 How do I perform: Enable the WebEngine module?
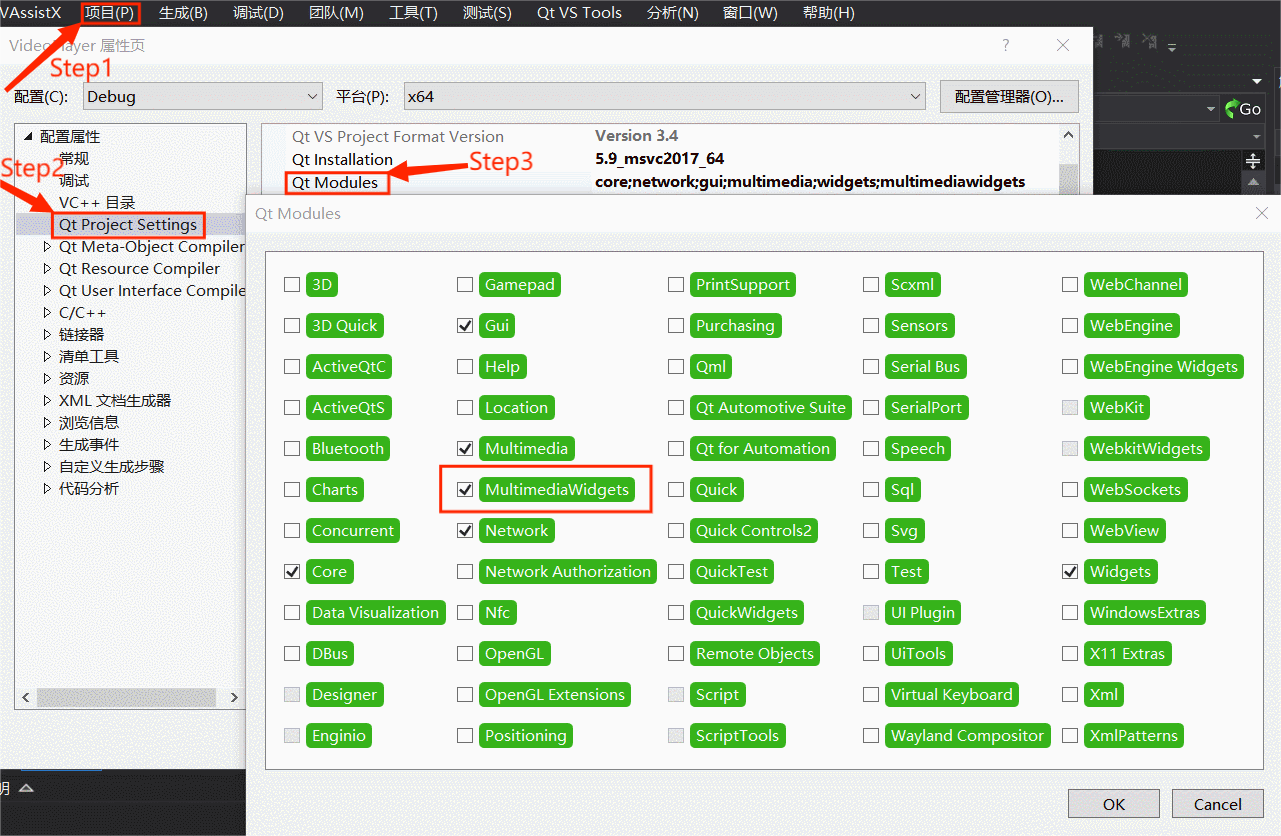(1070, 325)
